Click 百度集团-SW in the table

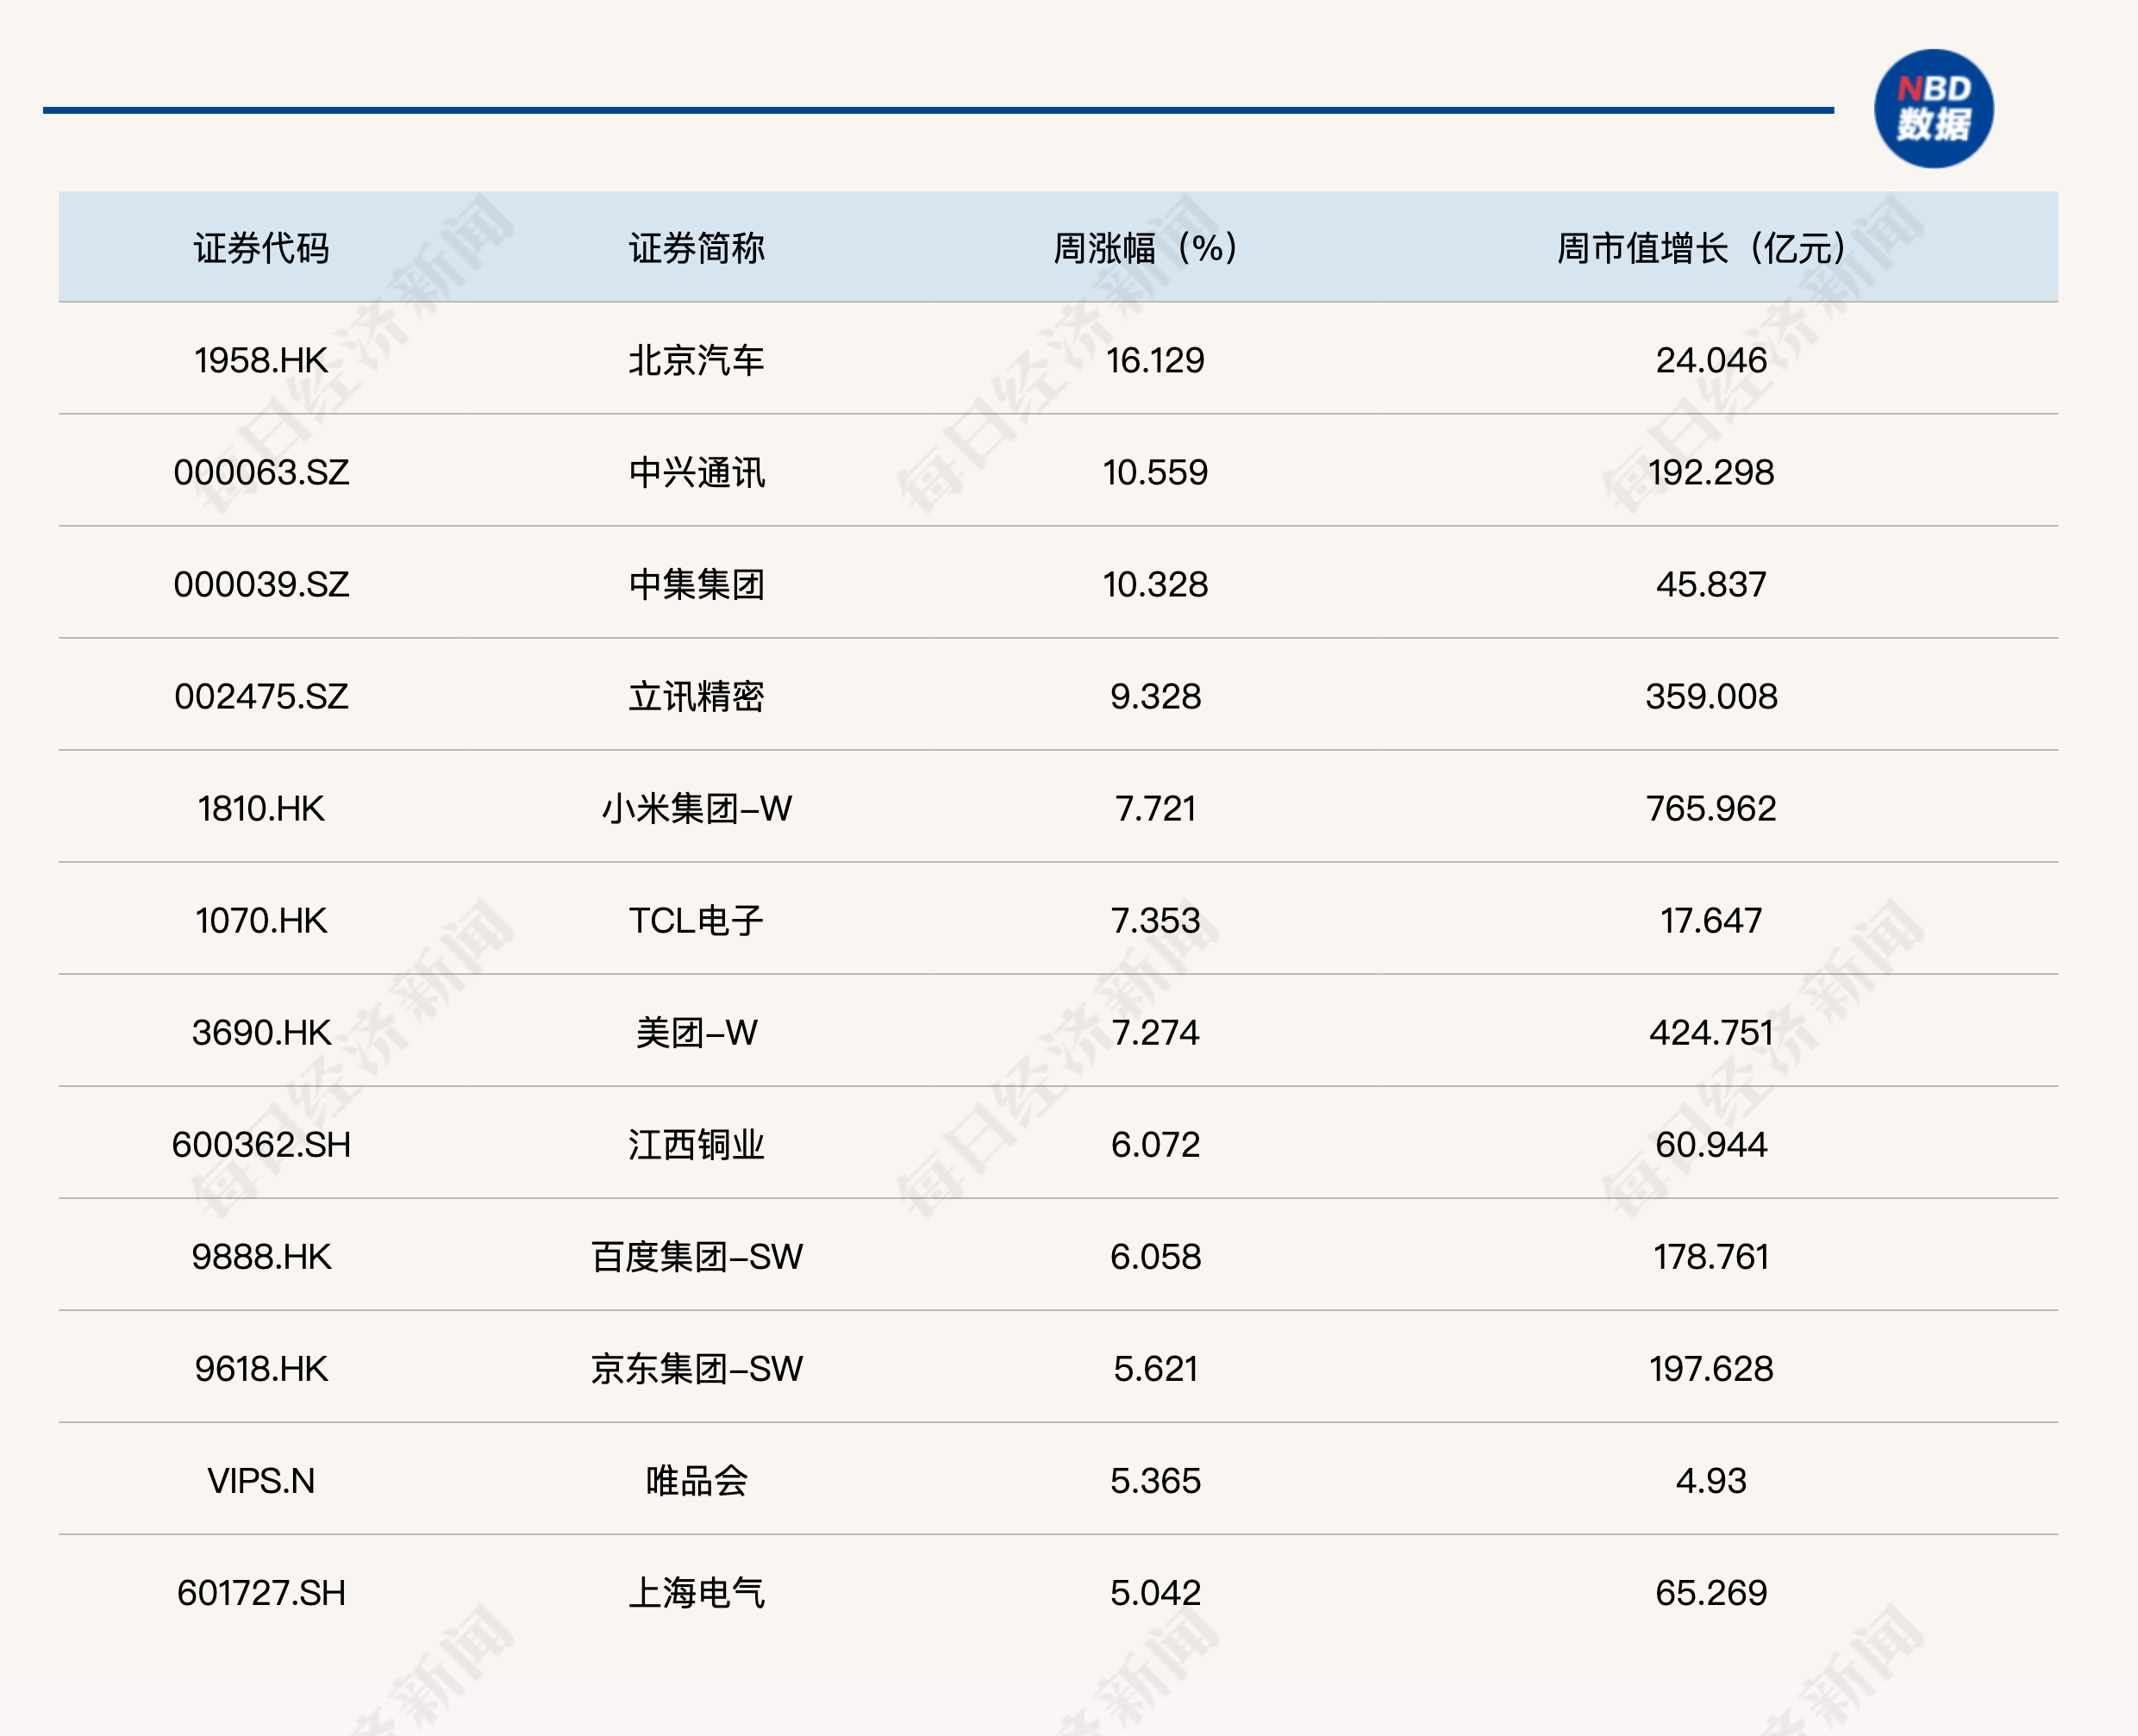[x=696, y=1256]
